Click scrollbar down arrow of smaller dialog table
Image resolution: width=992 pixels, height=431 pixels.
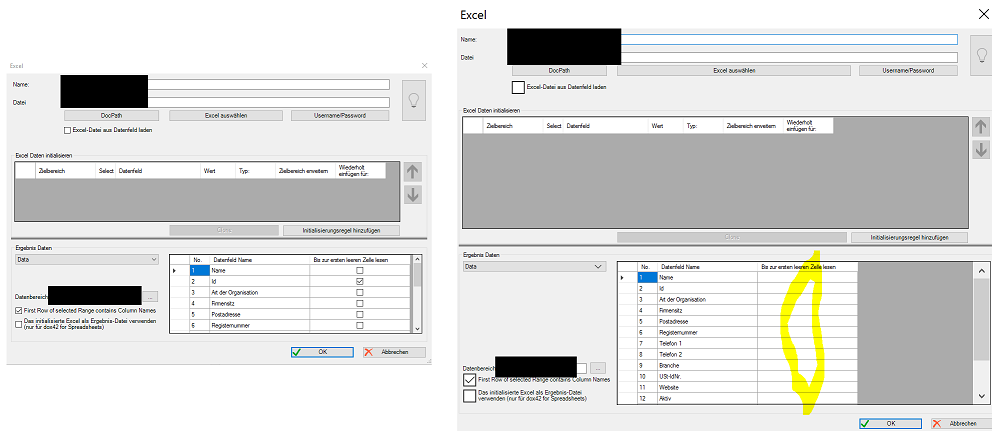416,328
